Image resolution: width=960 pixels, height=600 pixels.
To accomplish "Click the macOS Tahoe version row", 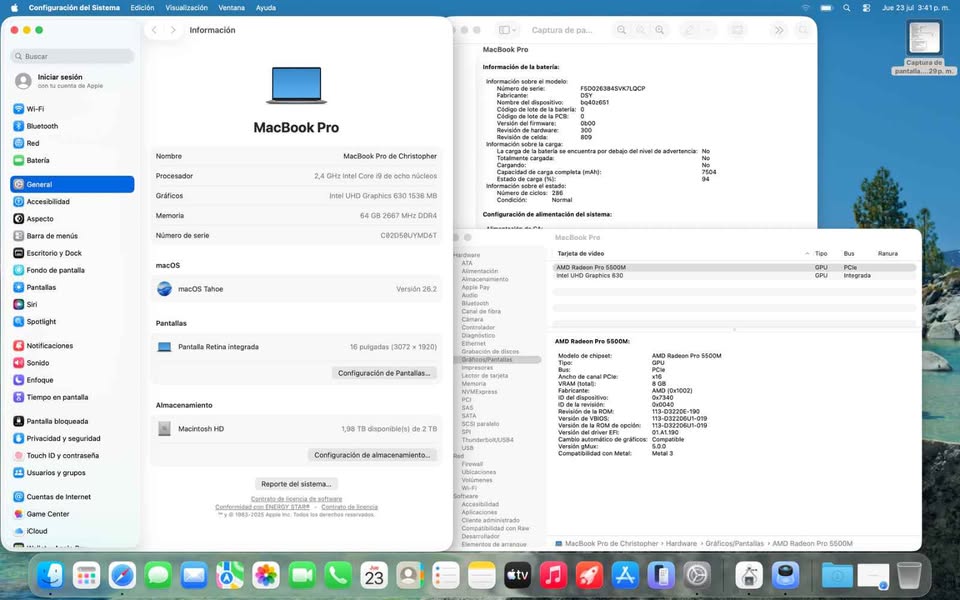I will 296,289.
